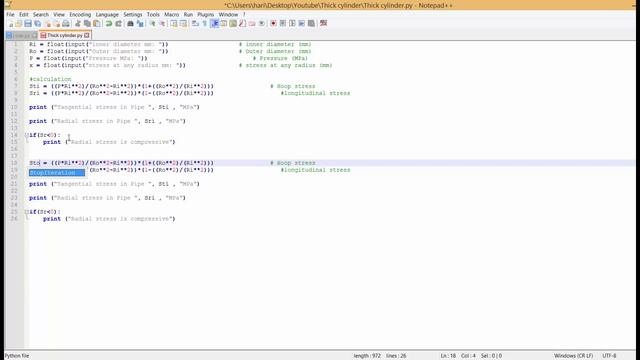Click the Save recorded macro icon
640x360 pixels.
click(x=311, y=24)
